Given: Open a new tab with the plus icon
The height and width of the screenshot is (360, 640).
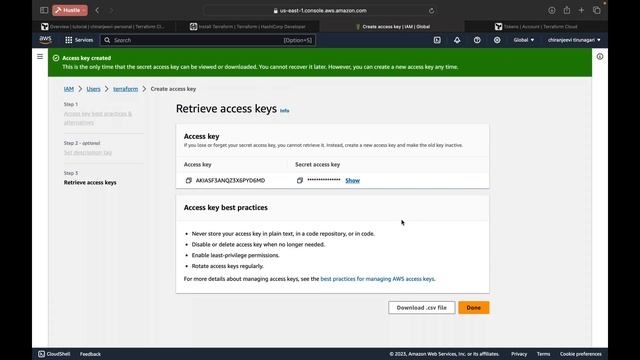Looking at the screenshot, I should 581,11.
